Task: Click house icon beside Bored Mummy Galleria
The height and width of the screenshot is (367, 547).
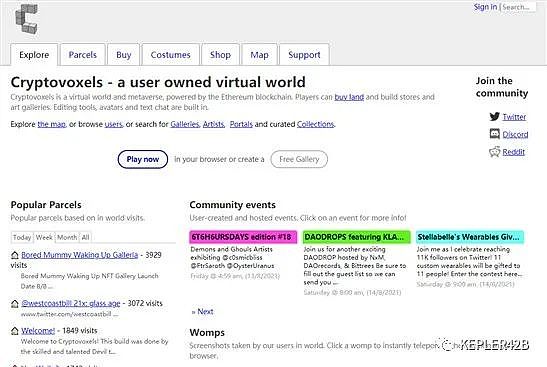Action: [x=15, y=255]
